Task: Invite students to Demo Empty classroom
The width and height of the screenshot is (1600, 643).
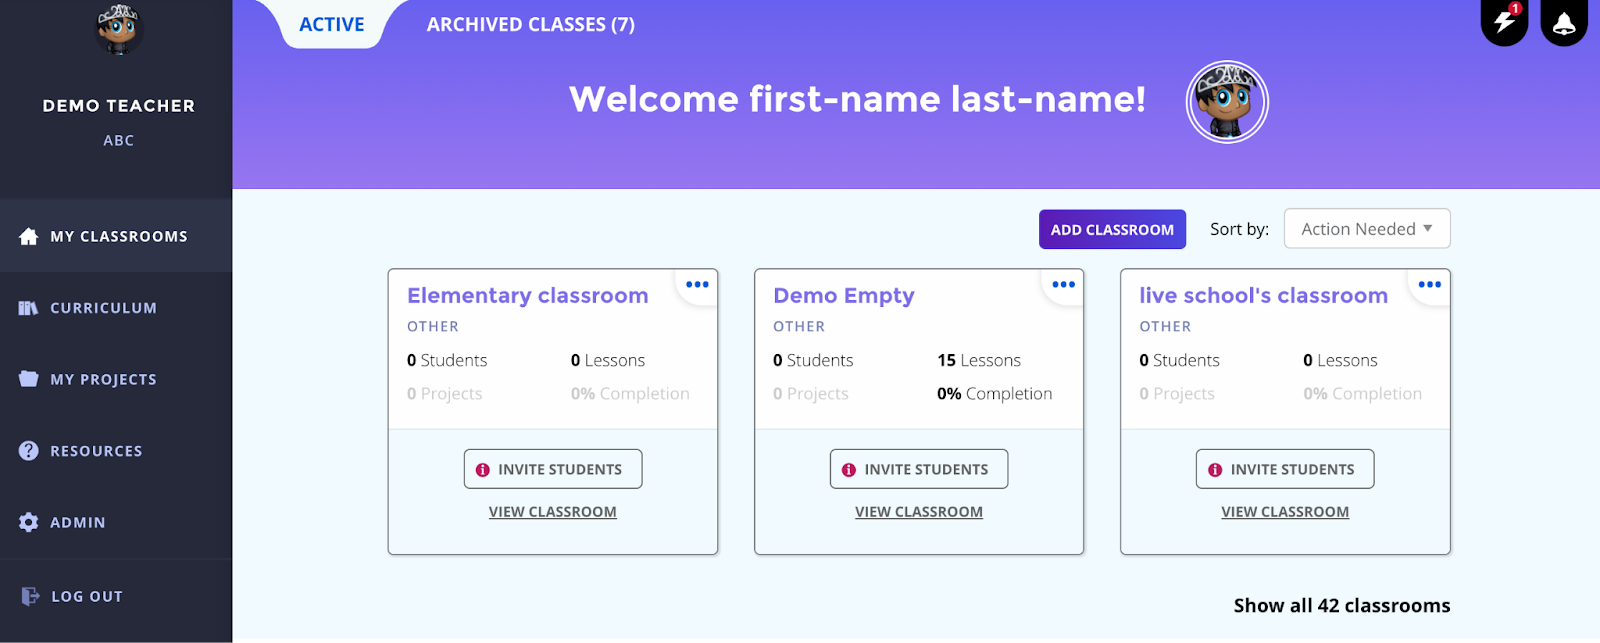Action: [919, 469]
